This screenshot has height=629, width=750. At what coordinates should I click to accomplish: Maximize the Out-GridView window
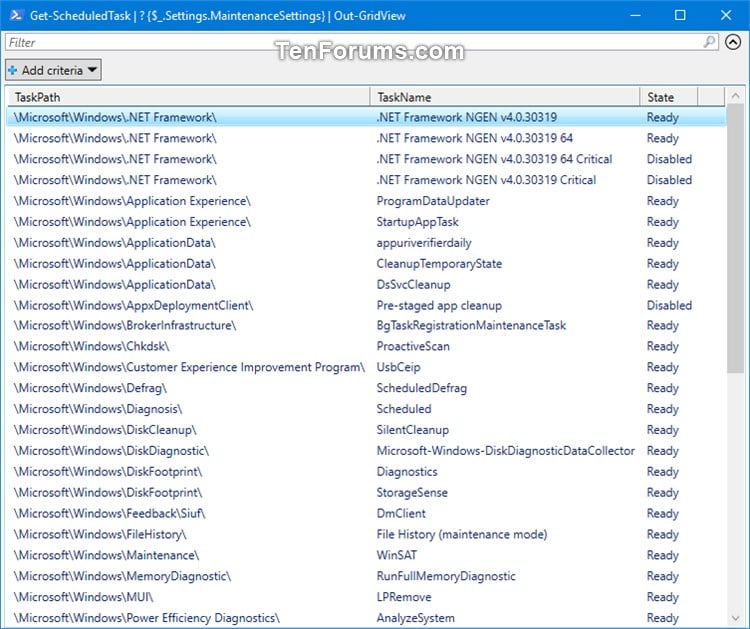tap(680, 15)
